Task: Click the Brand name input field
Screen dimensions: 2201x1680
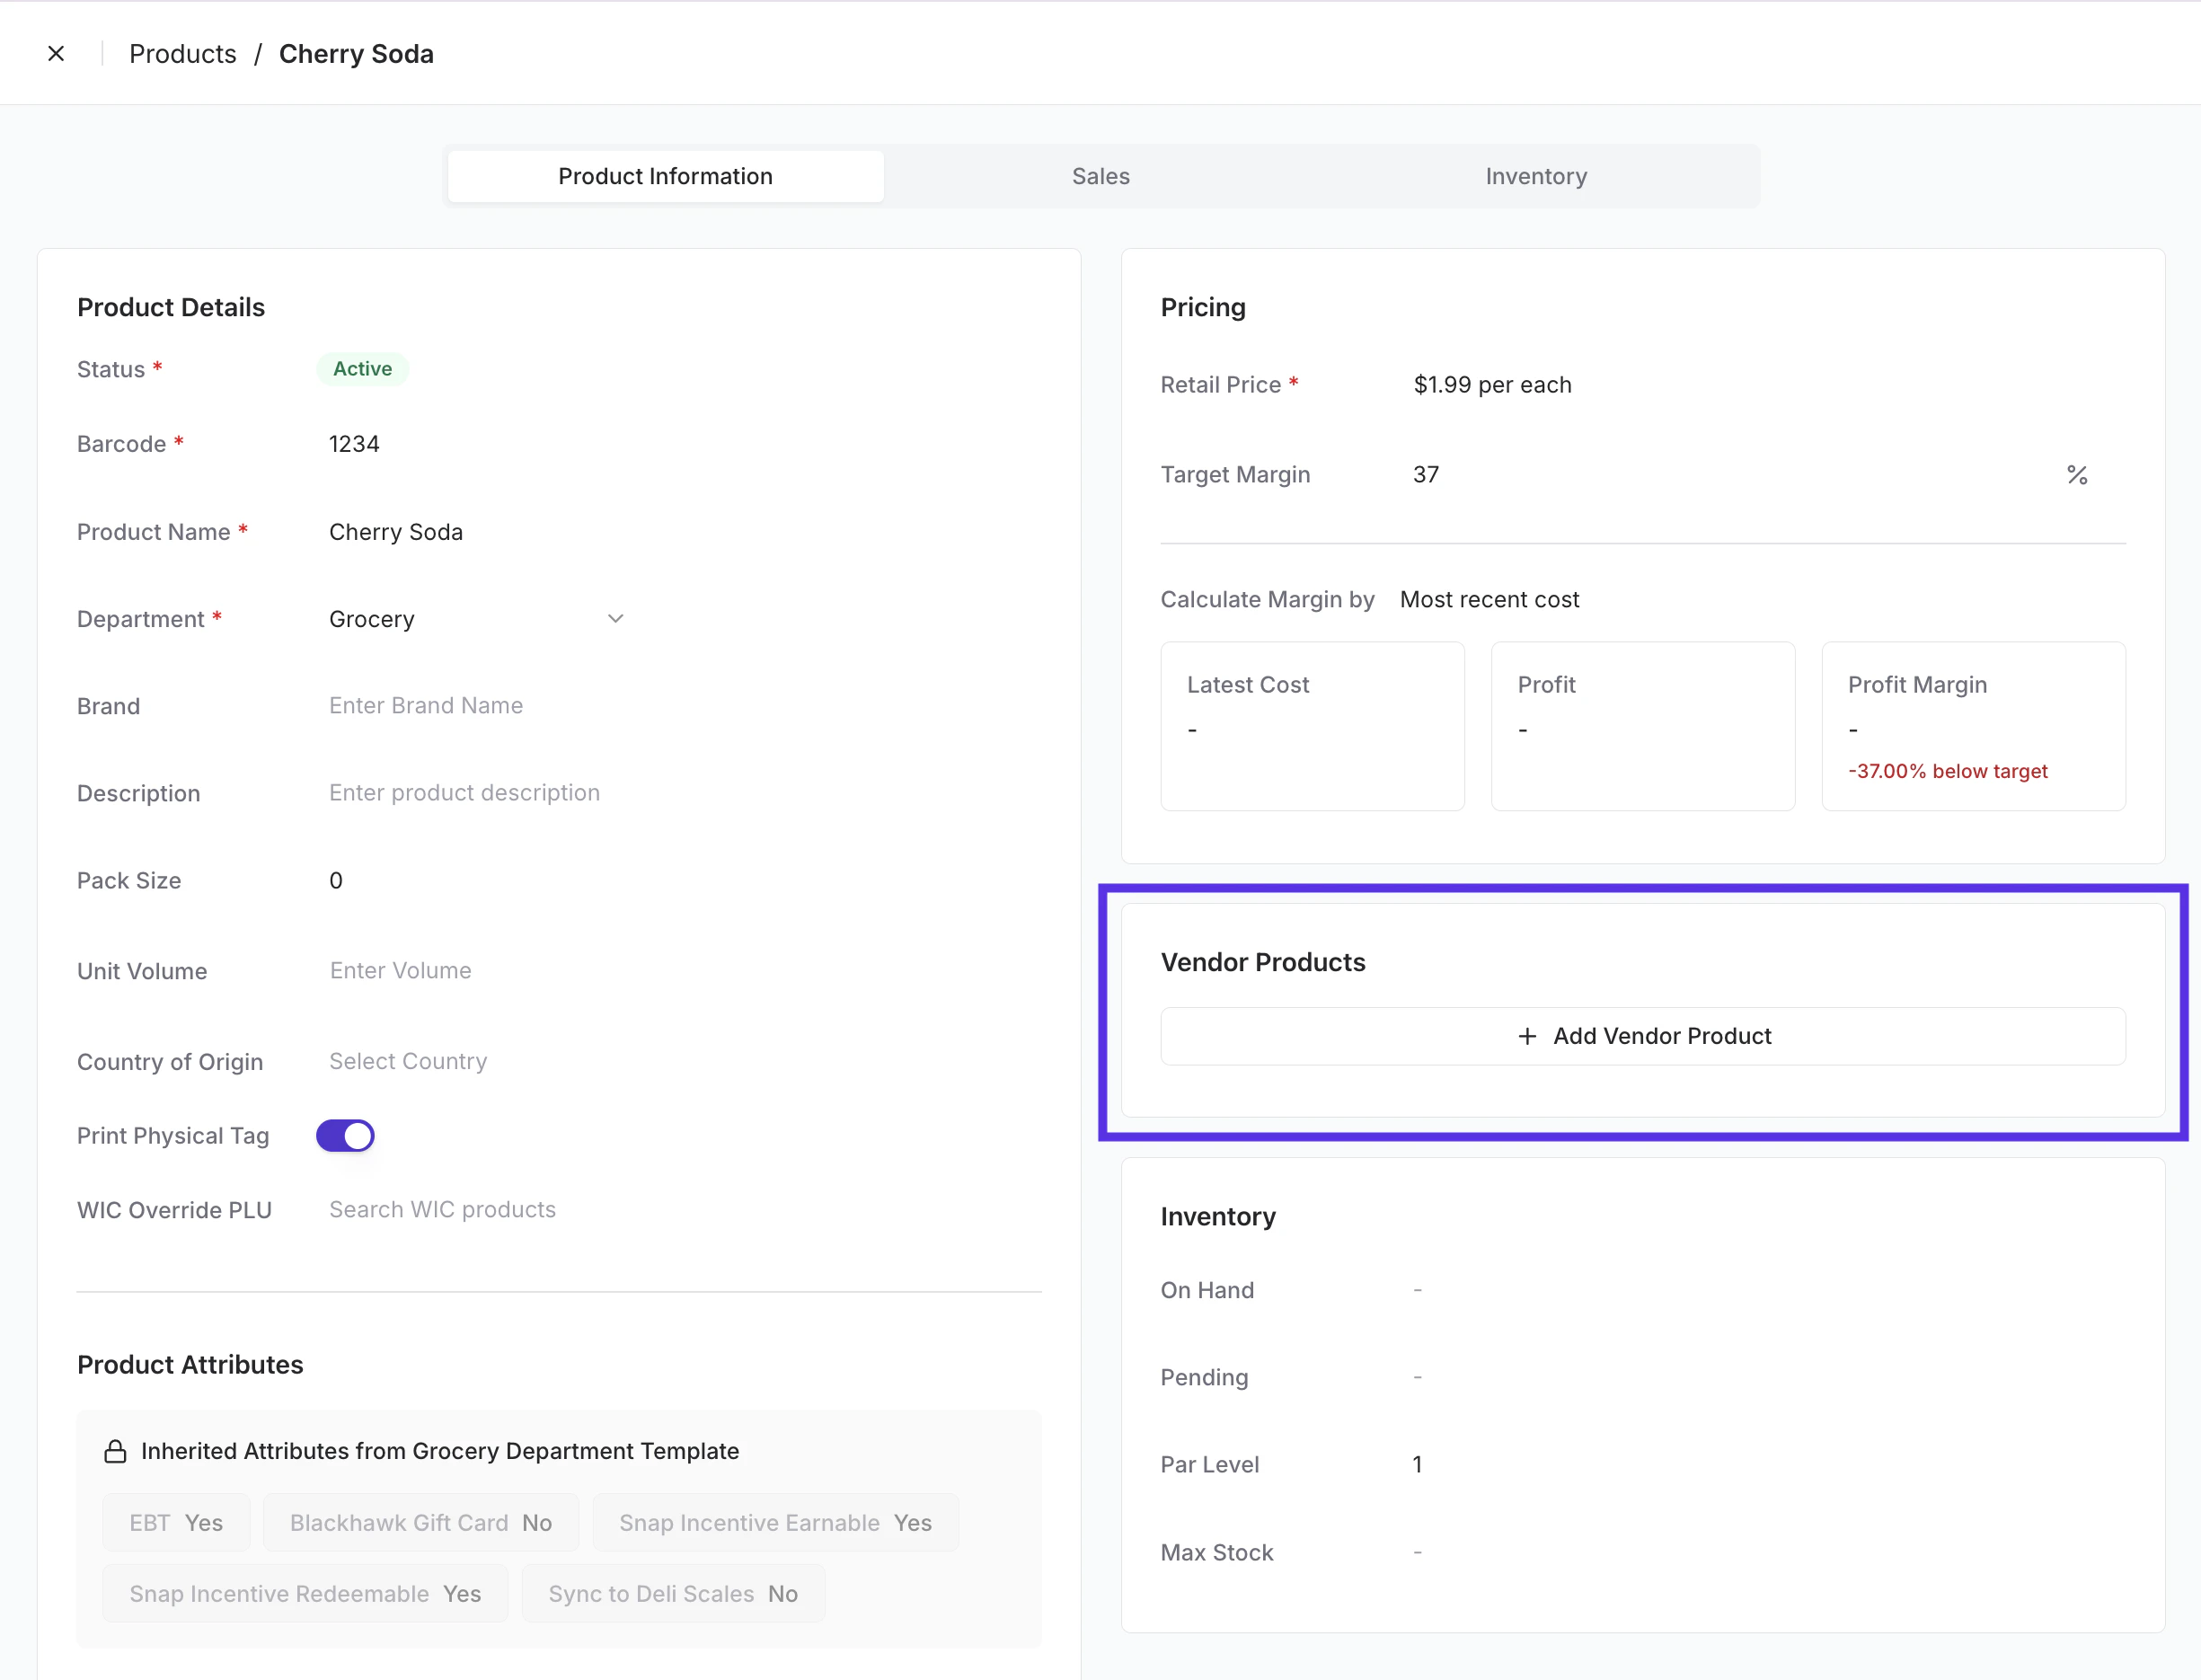Action: tap(426, 706)
